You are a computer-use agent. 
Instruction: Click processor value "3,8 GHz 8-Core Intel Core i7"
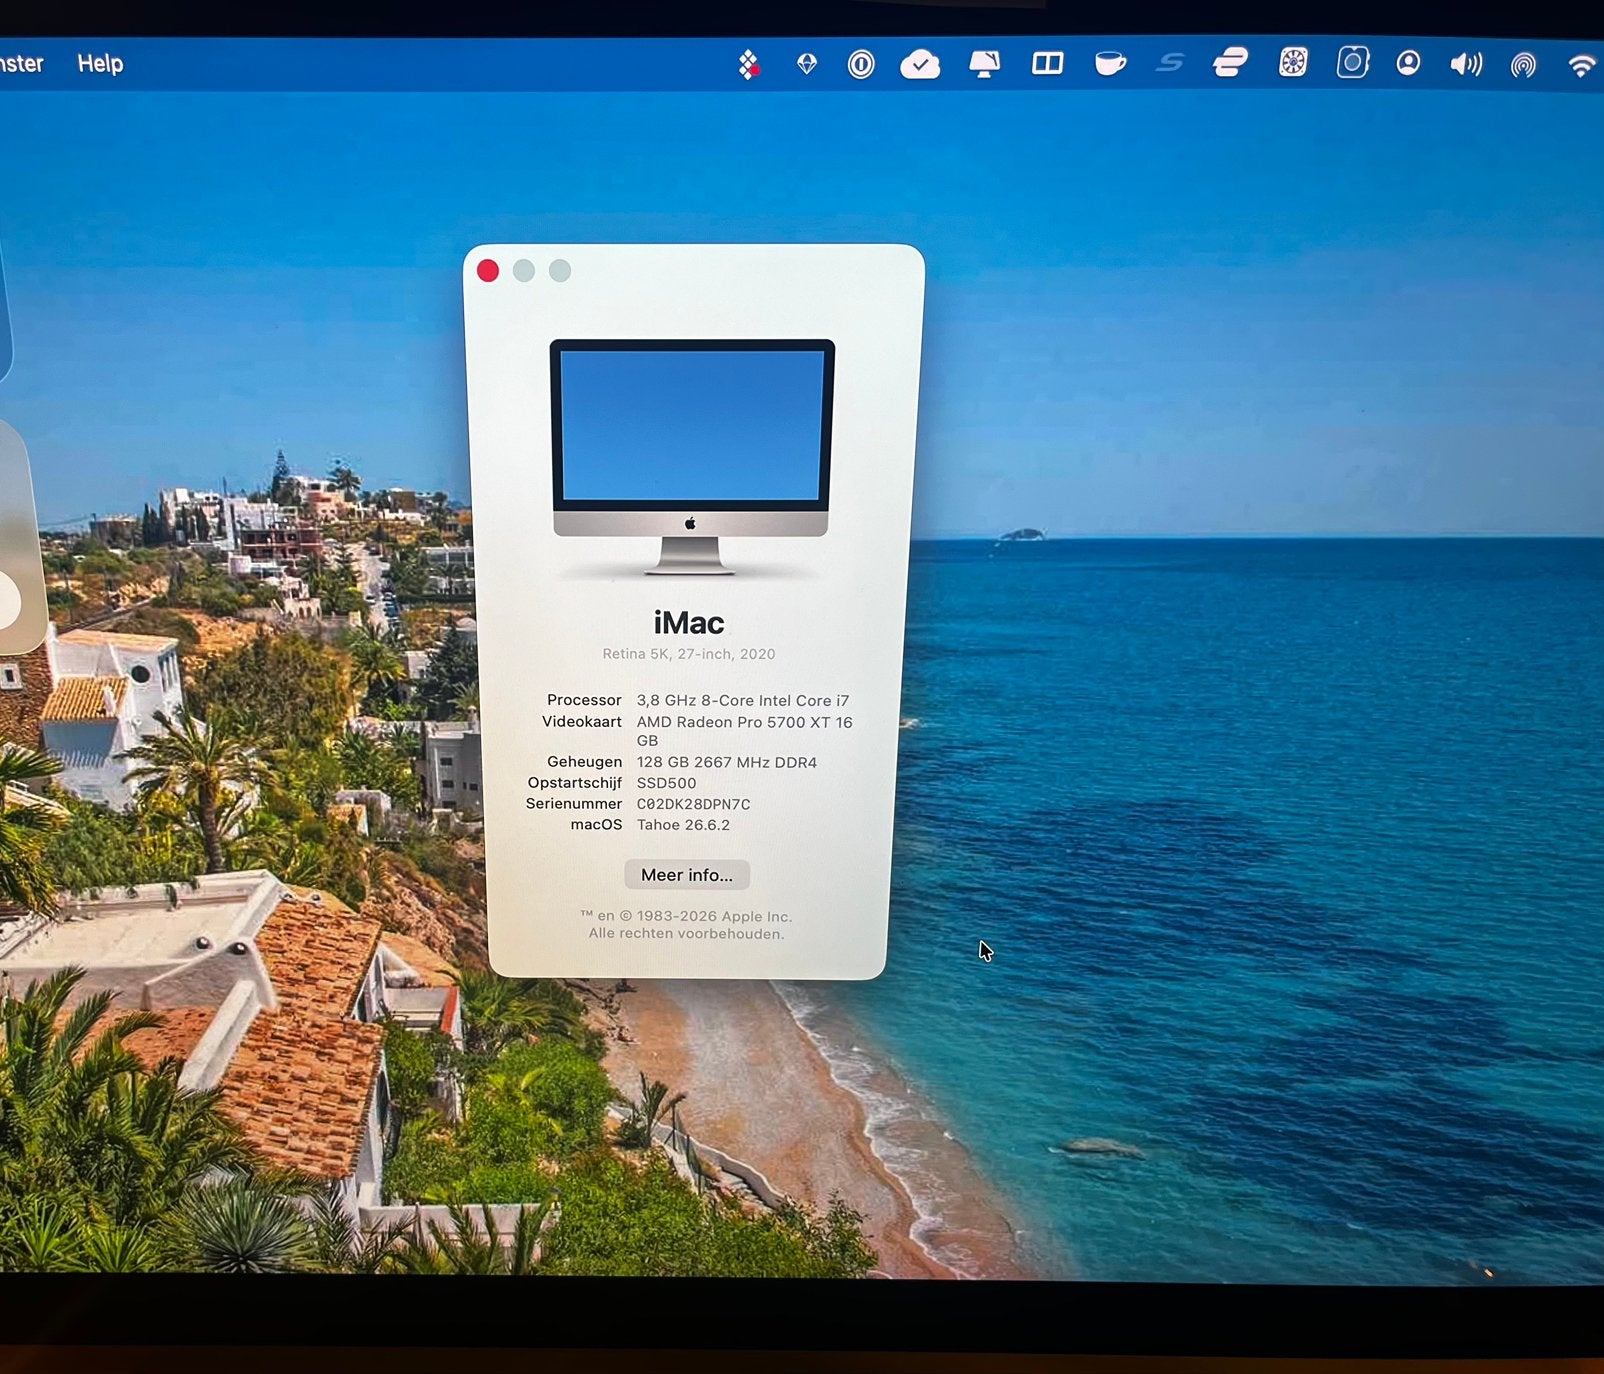click(x=743, y=700)
